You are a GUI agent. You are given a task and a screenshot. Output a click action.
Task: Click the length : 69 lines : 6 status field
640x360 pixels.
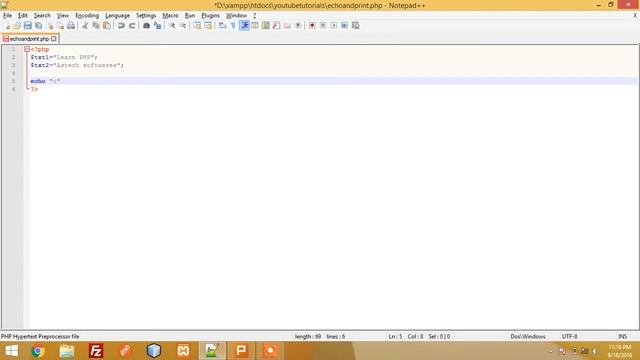tap(320, 336)
